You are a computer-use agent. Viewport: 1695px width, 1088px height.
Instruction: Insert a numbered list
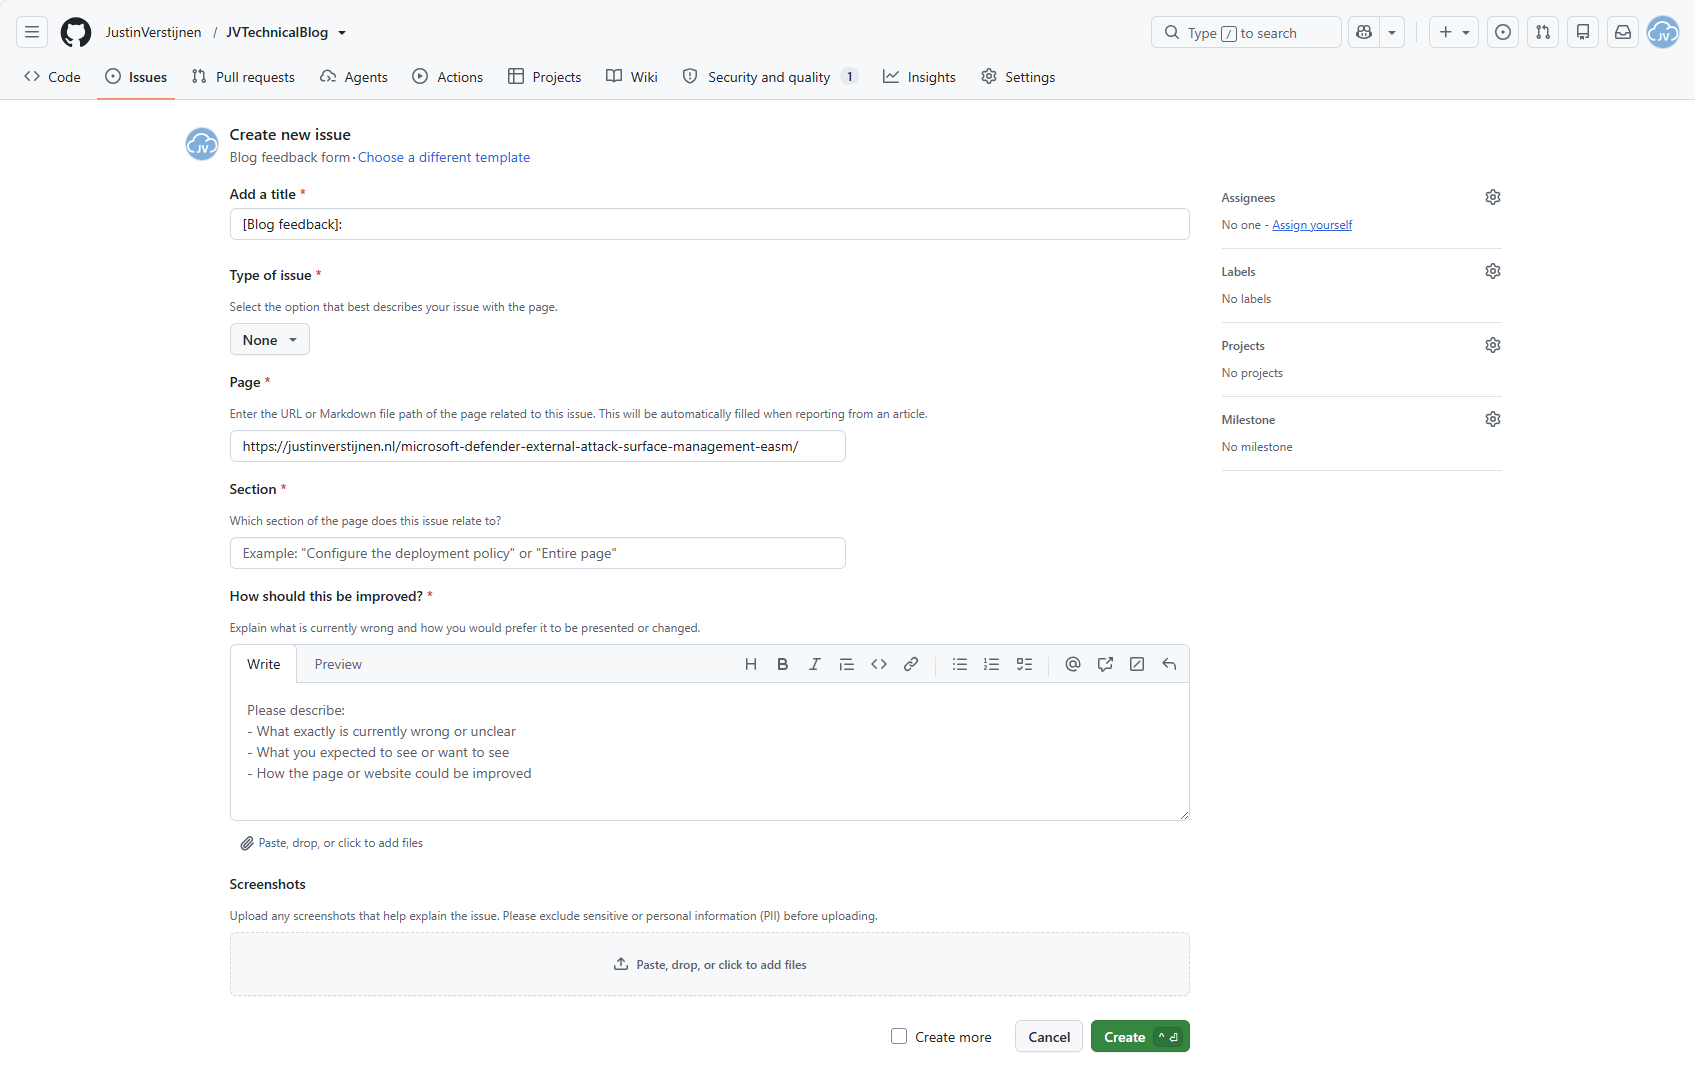pos(992,664)
